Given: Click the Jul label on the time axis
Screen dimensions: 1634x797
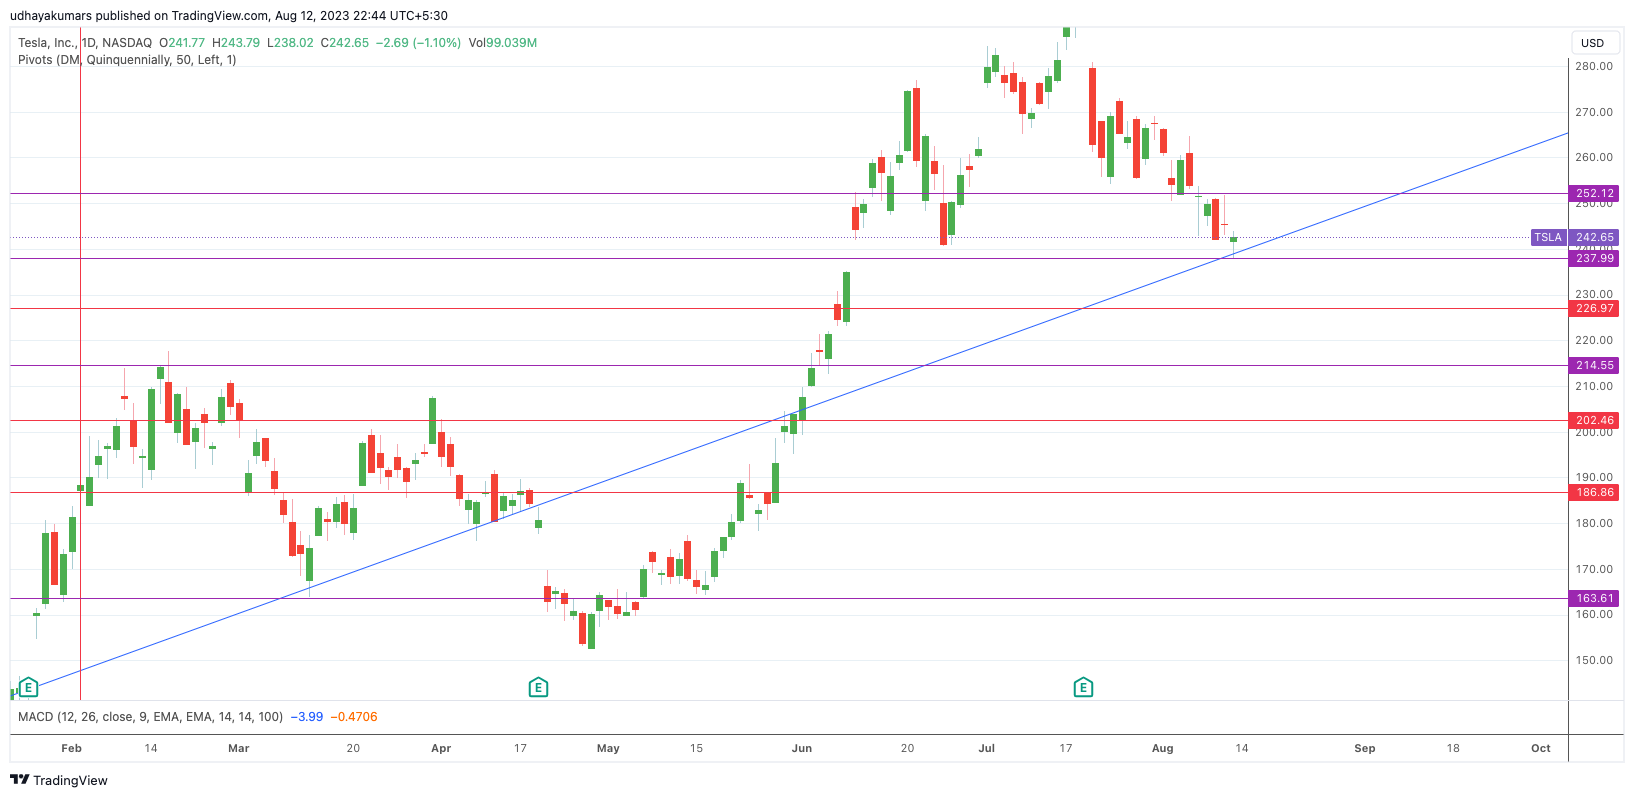Looking at the screenshot, I should pyautogui.click(x=987, y=748).
